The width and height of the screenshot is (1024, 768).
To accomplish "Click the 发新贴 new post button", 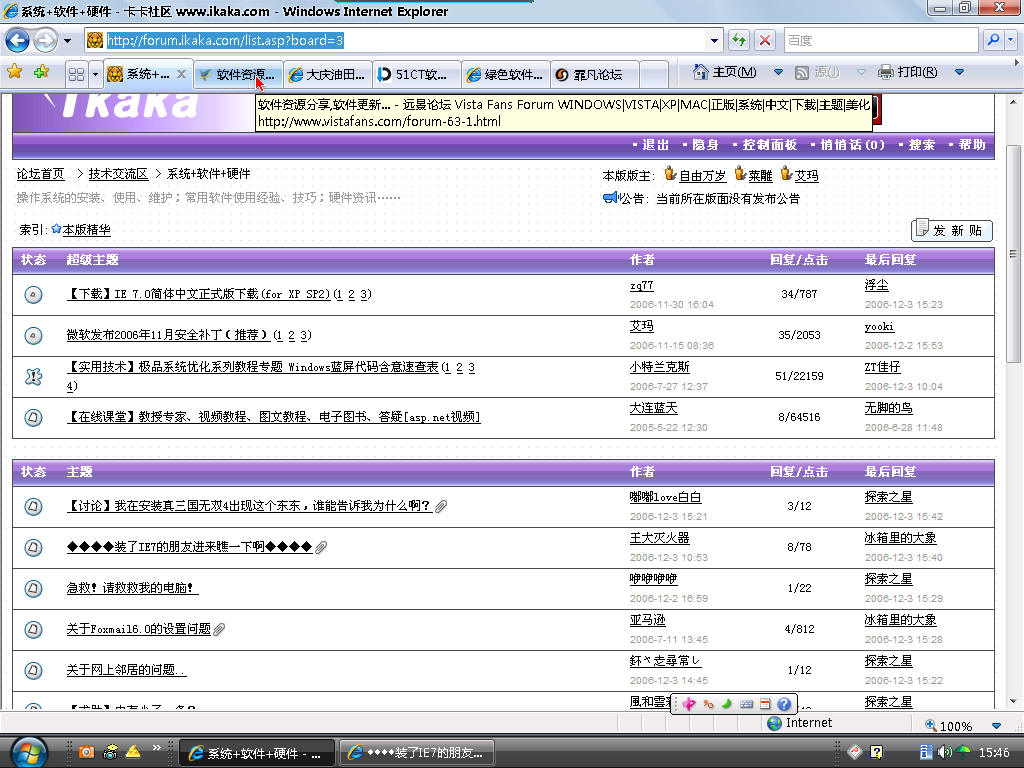I will [950, 230].
